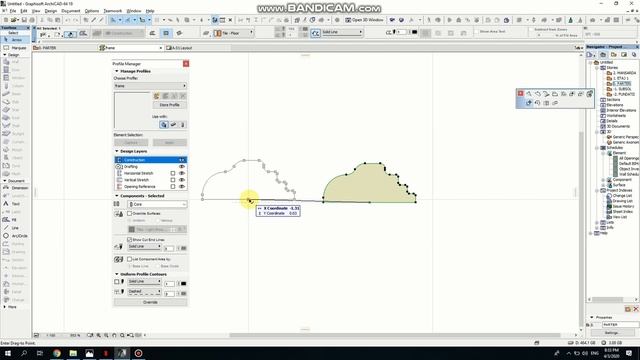Click the Override button in the Profile Manager

coord(150,302)
